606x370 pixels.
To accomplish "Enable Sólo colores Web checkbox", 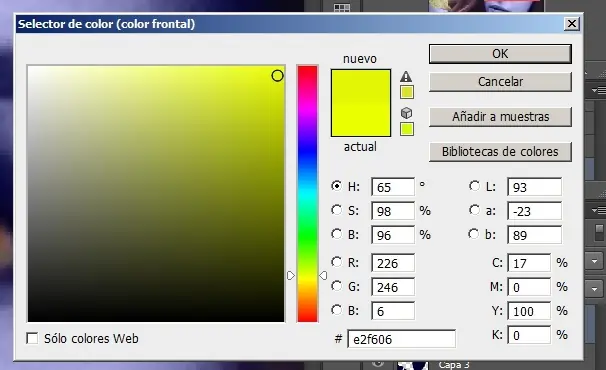I will coord(32,338).
